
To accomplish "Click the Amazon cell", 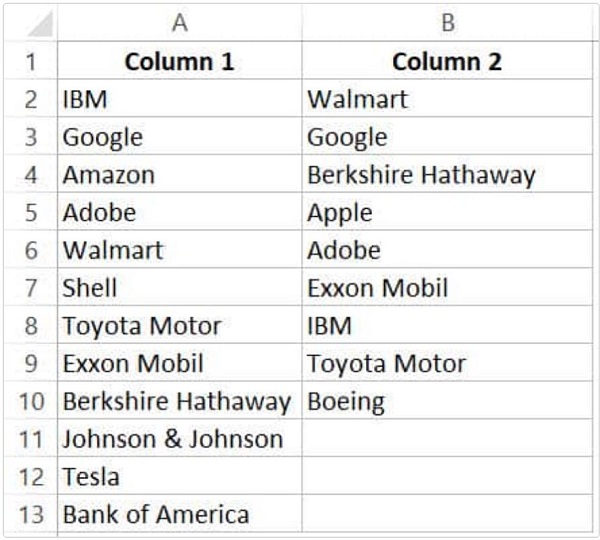I will pyautogui.click(x=179, y=174).
